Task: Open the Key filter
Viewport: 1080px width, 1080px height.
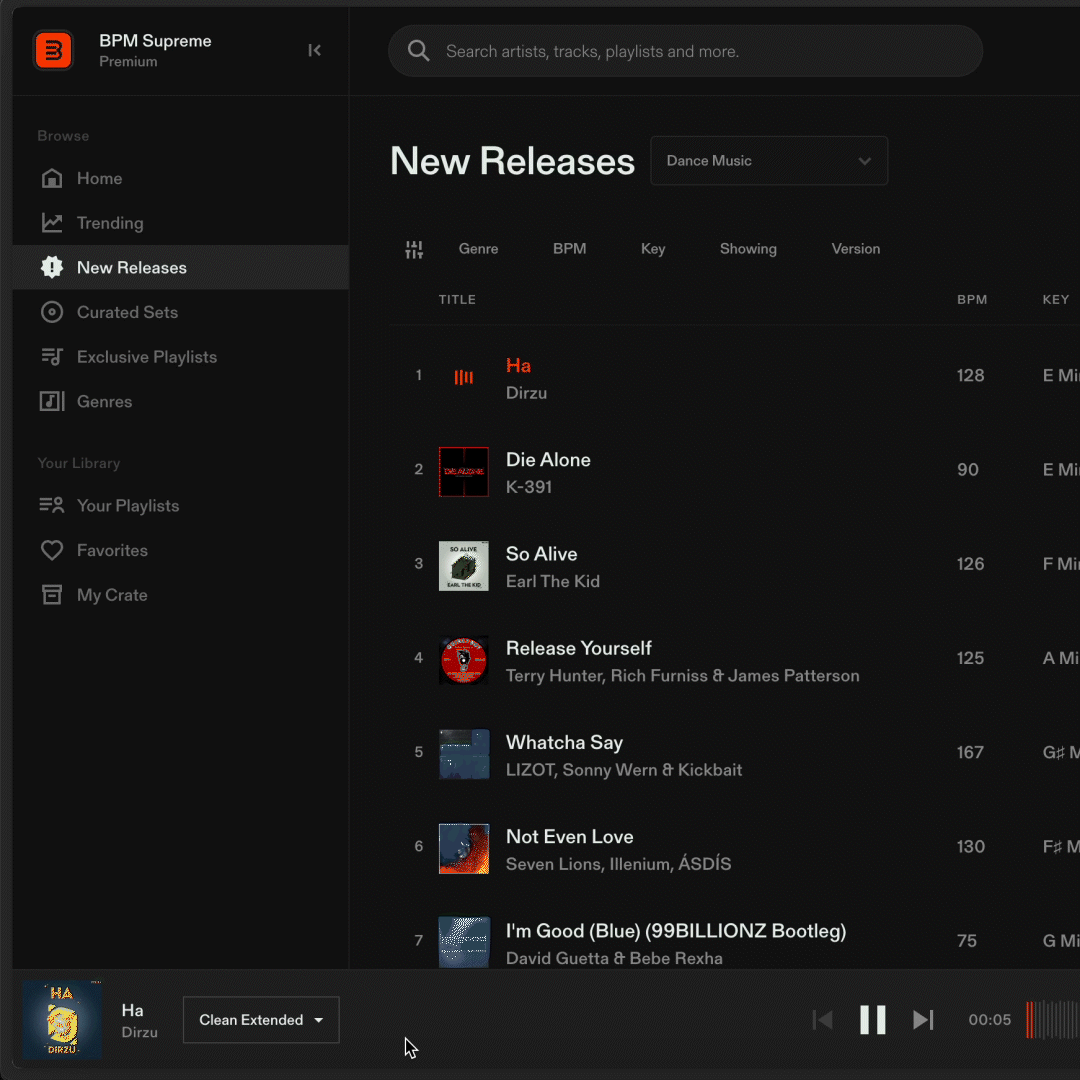Action: pos(653,249)
